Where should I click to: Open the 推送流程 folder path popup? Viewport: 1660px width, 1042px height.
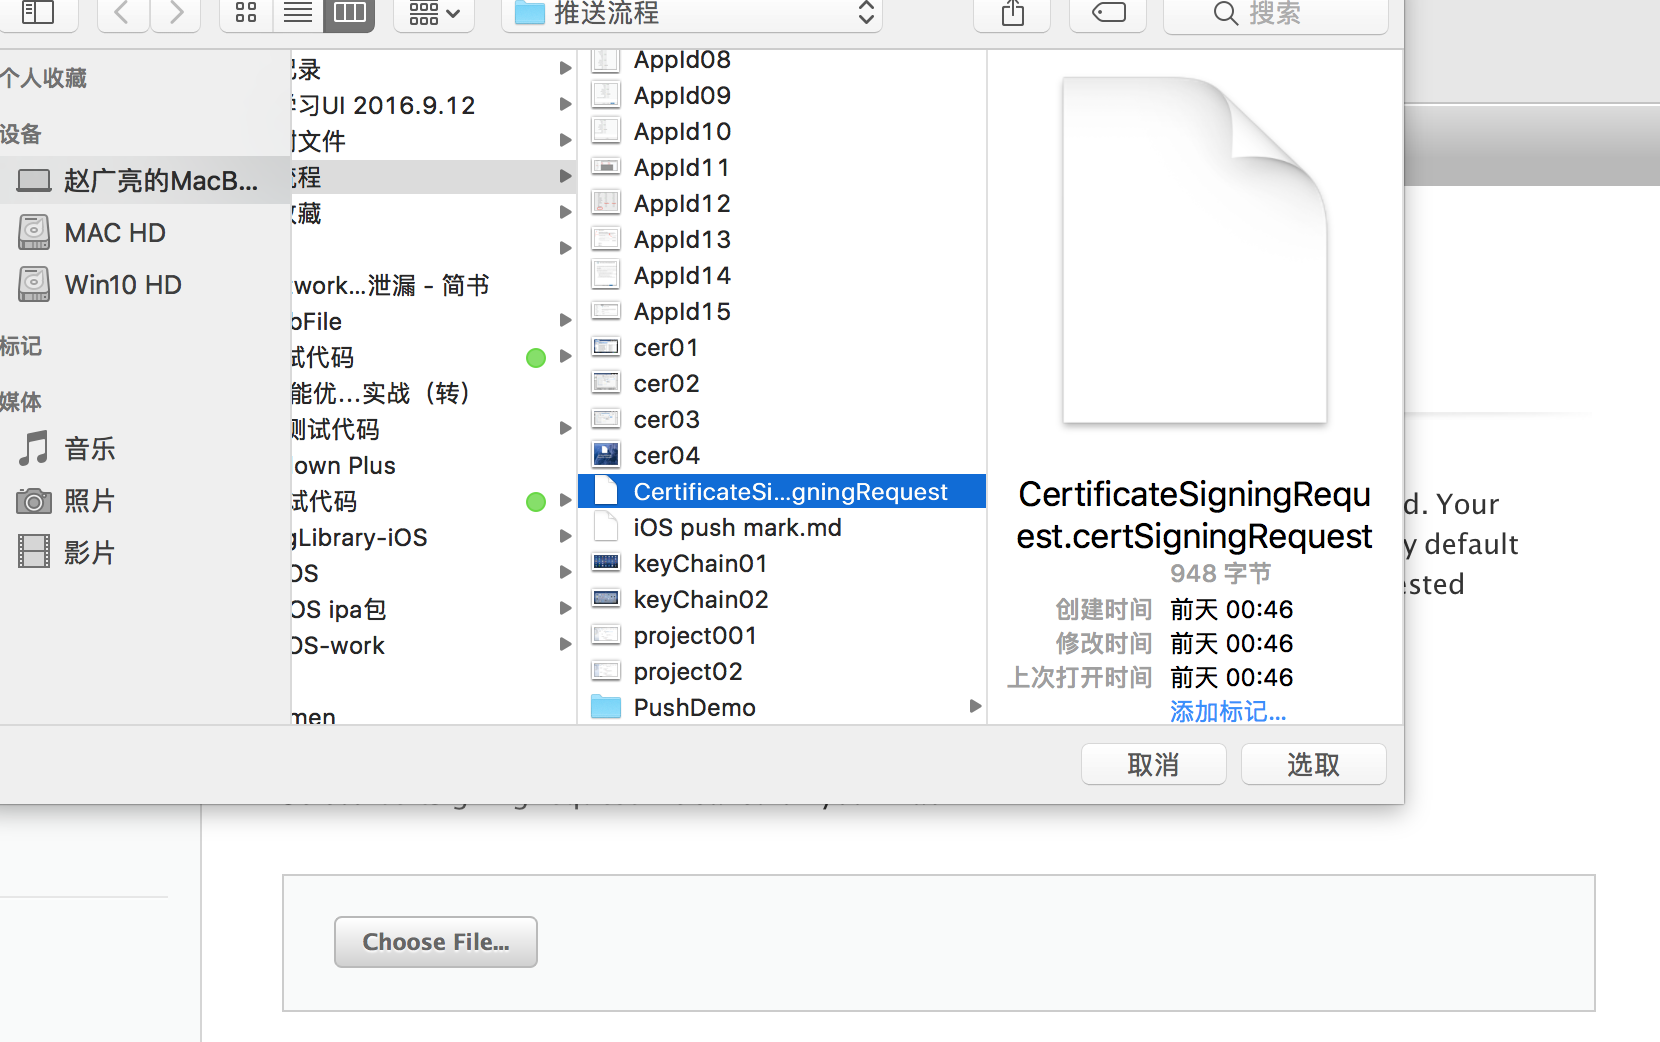click(692, 13)
